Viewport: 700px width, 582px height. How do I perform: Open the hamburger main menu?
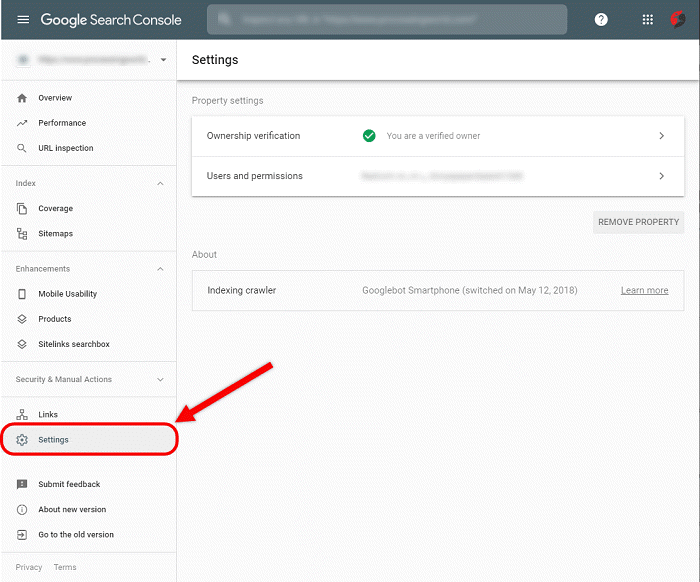[x=23, y=20]
